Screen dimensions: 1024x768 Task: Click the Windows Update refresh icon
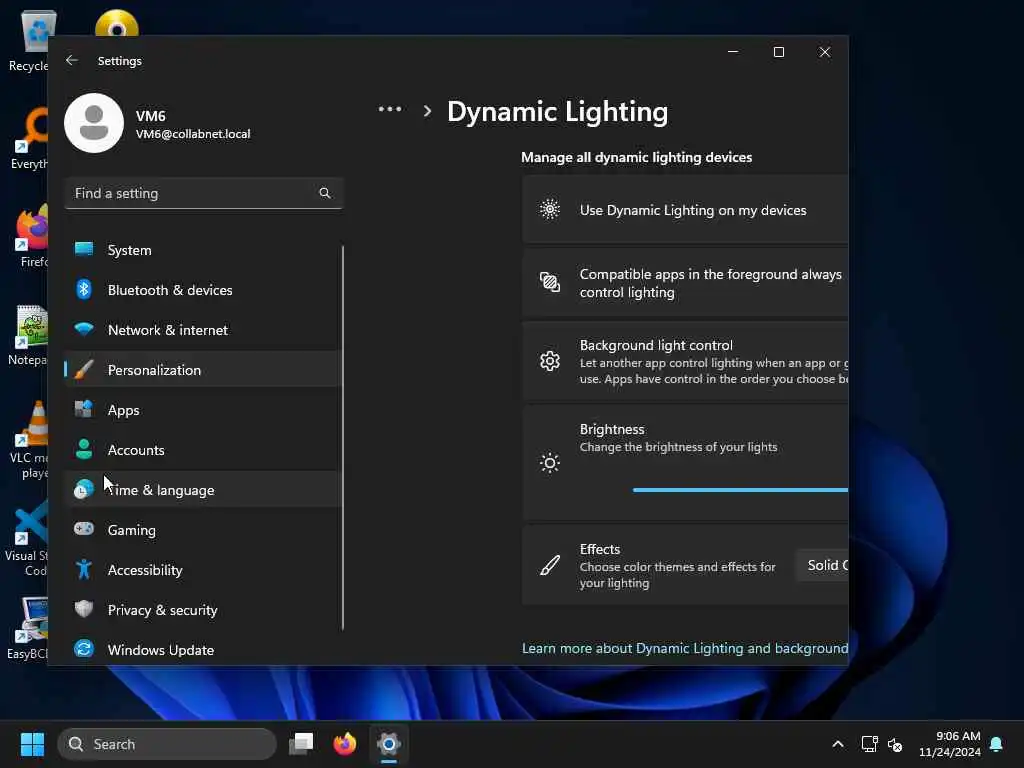[84, 649]
